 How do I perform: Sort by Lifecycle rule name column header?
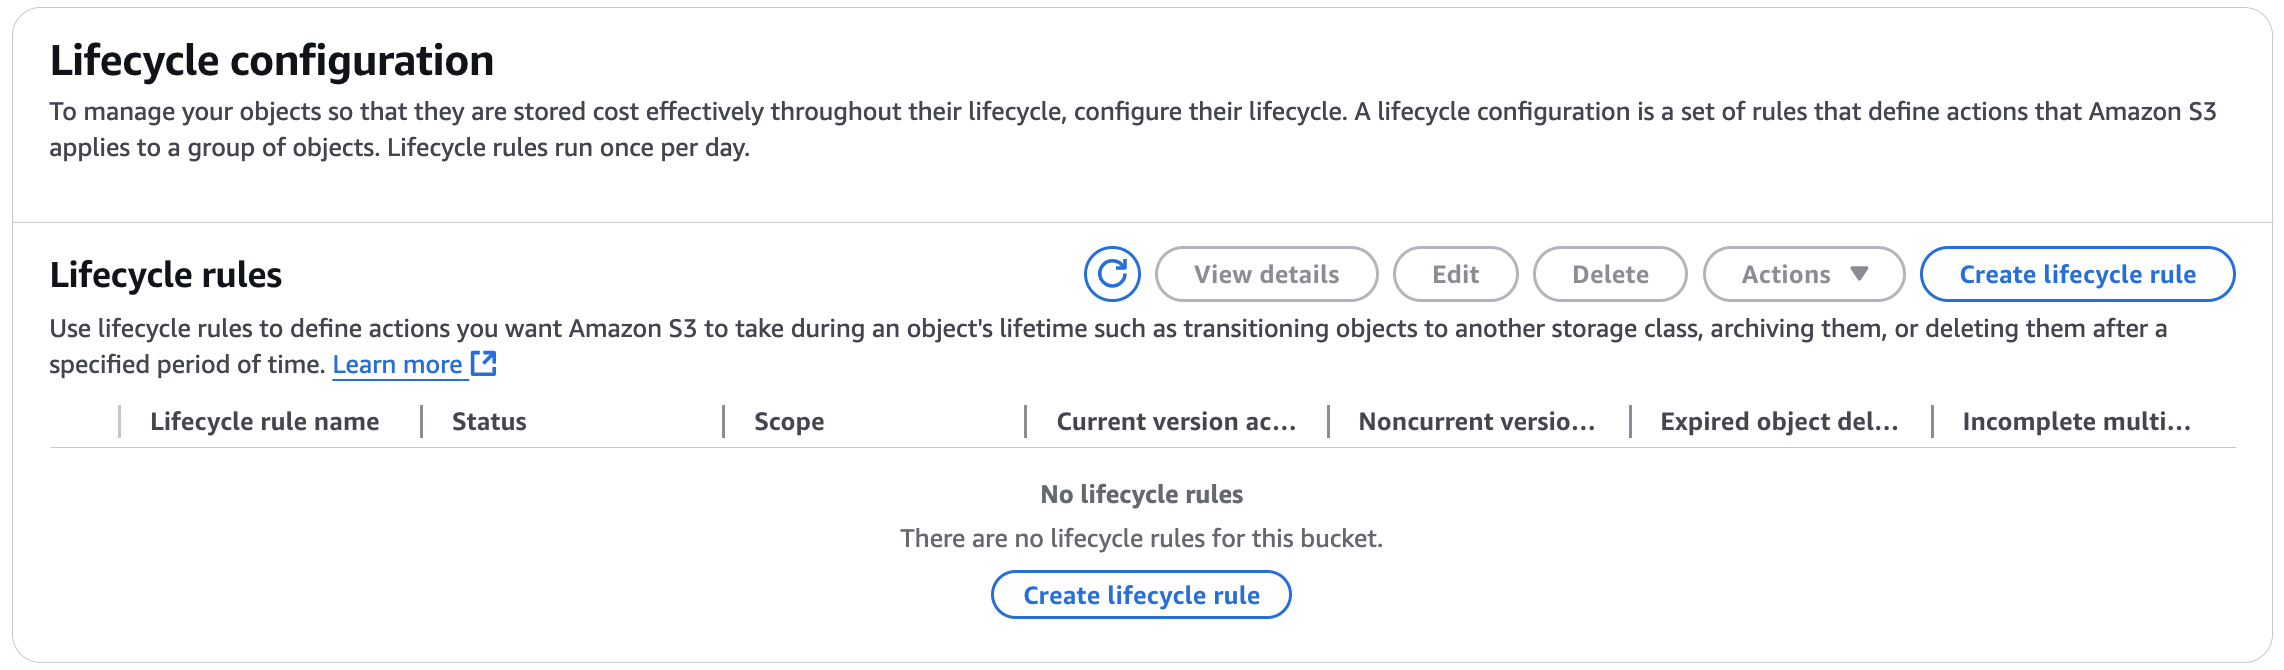264,422
